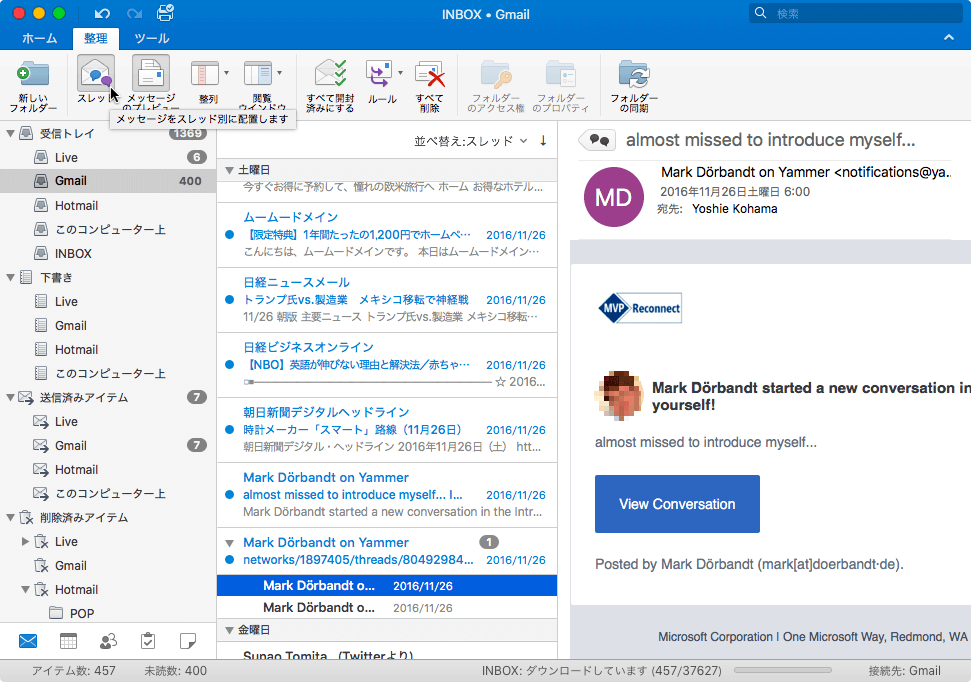Open the Arrange (整列) dropdown arrow

tap(227, 73)
